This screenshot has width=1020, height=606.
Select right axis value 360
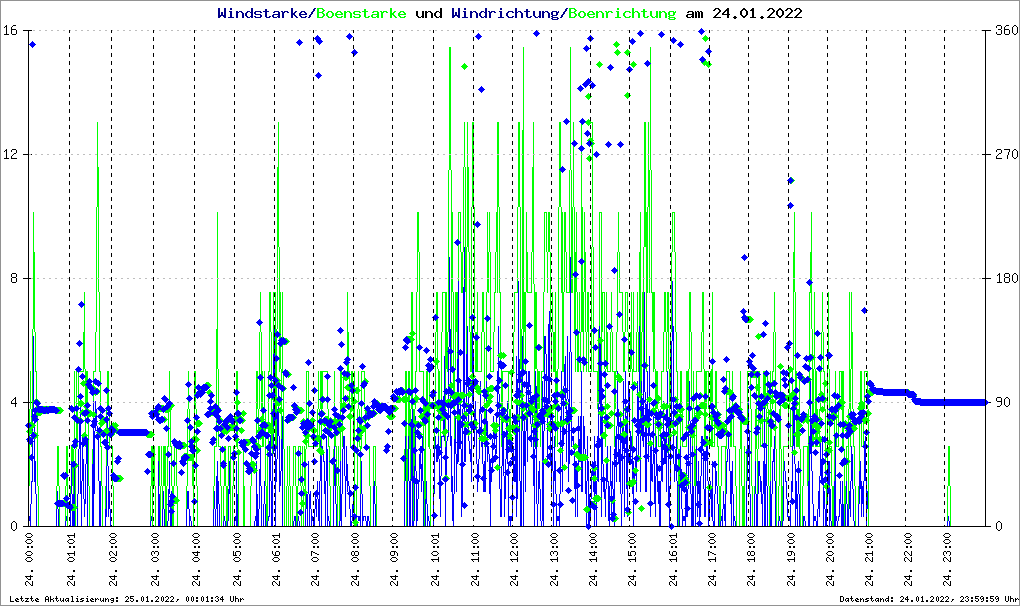tap(1007, 31)
